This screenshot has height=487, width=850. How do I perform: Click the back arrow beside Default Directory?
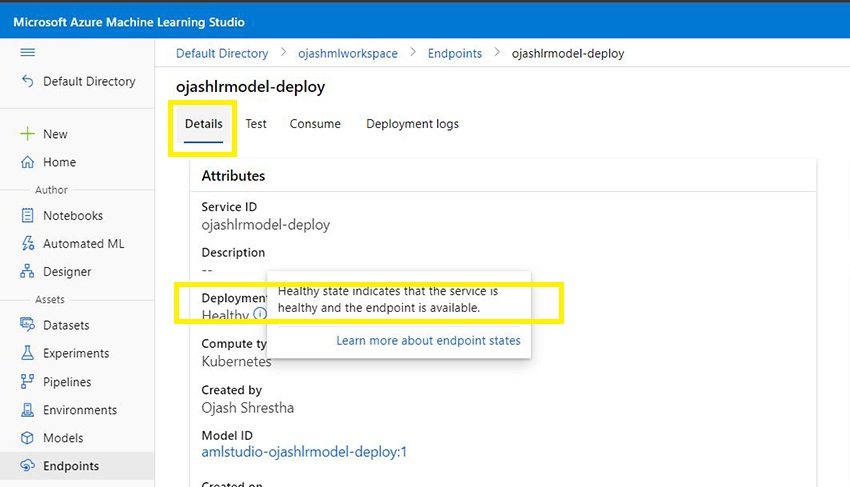[28, 82]
